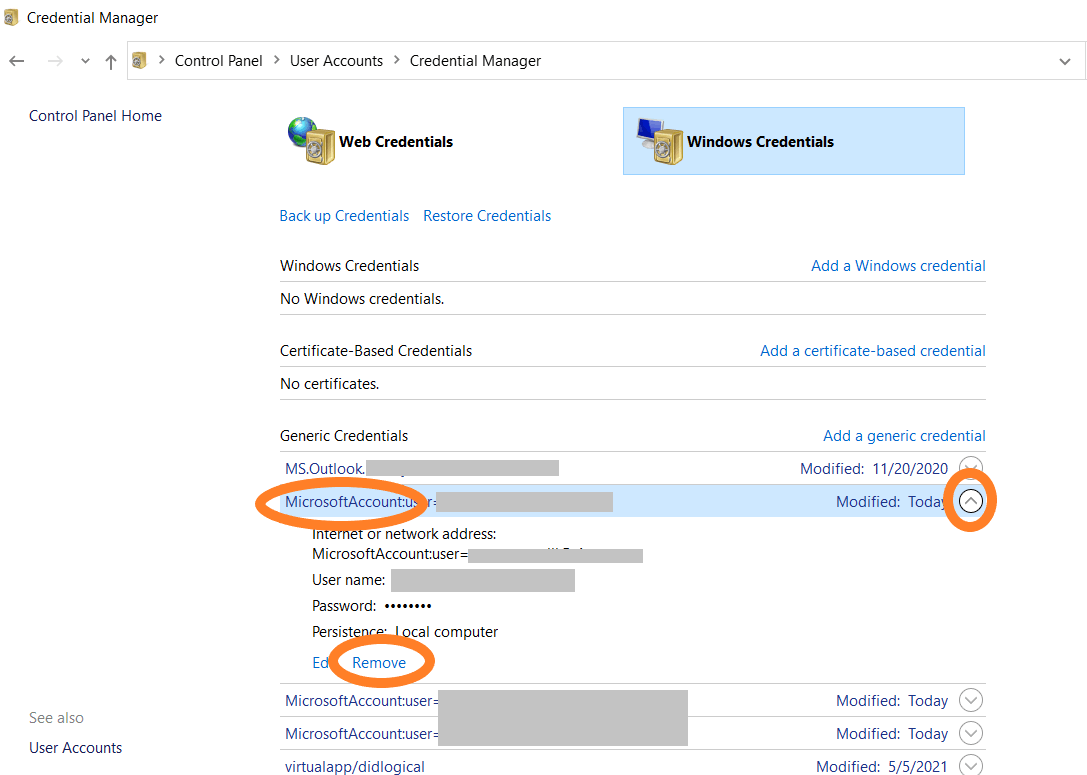
Task: Open the virtualapp/didlogical credential entry
Action: (355, 767)
